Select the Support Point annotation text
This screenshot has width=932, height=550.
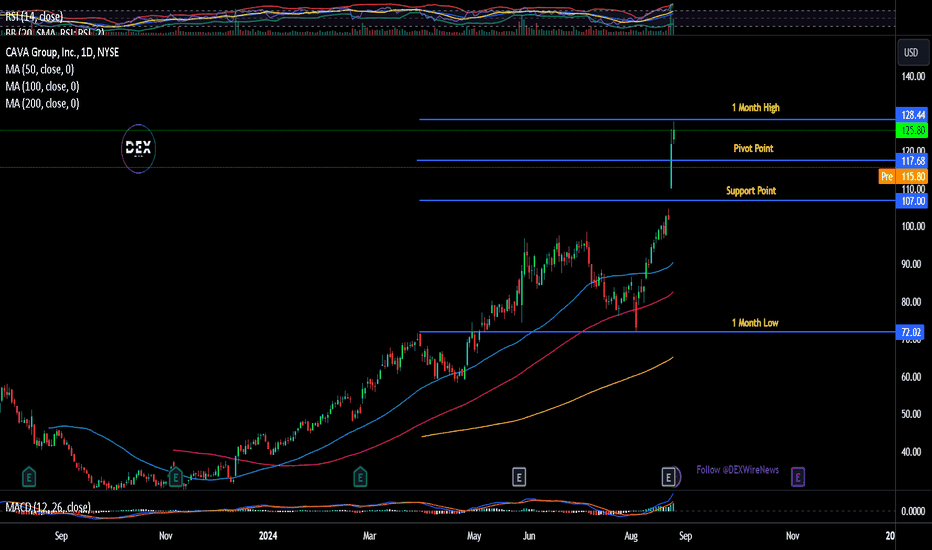point(751,191)
